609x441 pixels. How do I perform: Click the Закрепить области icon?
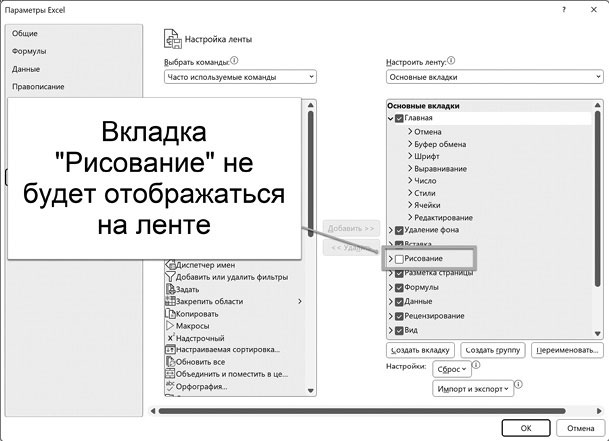(x=170, y=301)
